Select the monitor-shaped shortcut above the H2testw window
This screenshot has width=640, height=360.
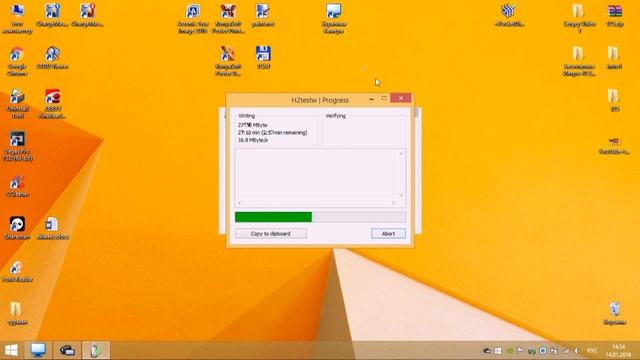[x=334, y=18]
